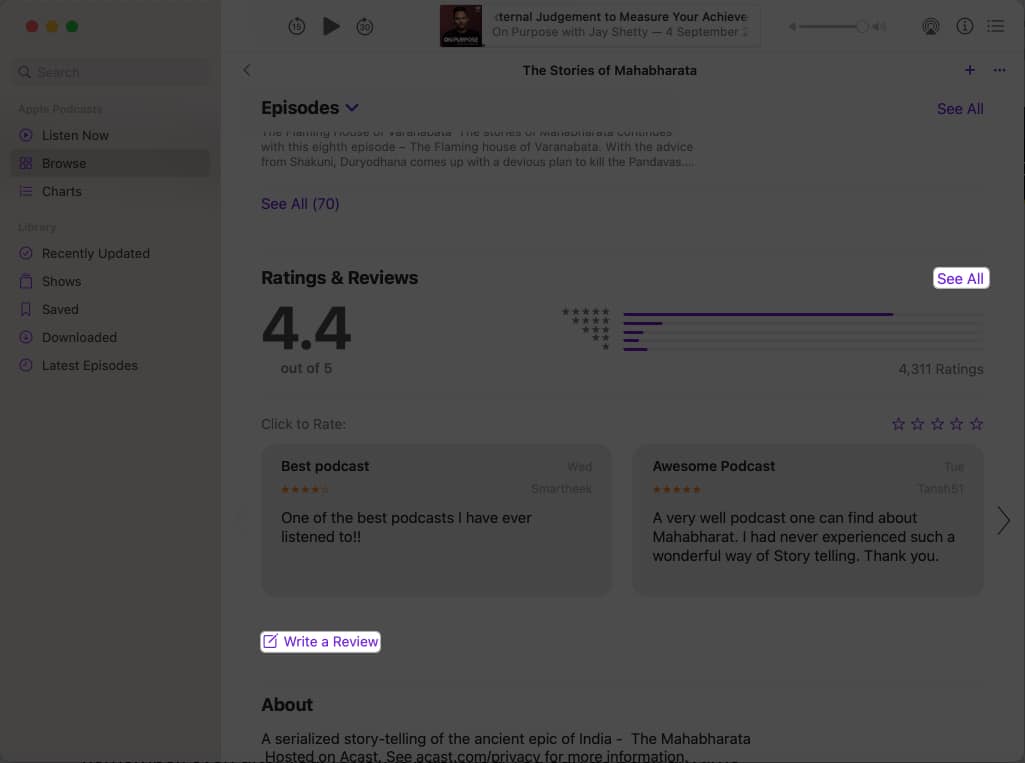
Task: Open Latest Episodes
Action: tap(110, 366)
